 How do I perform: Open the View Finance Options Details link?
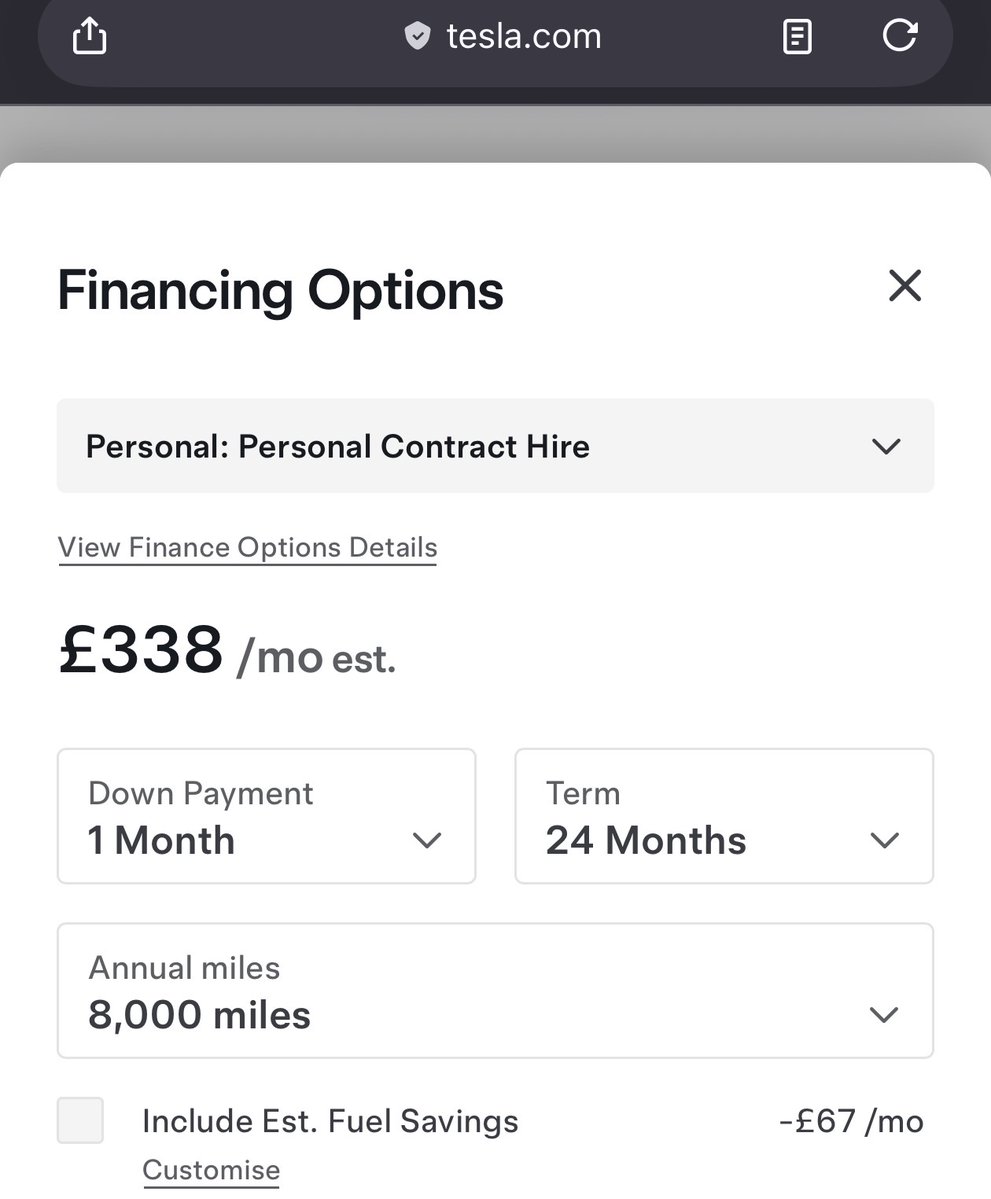point(248,548)
